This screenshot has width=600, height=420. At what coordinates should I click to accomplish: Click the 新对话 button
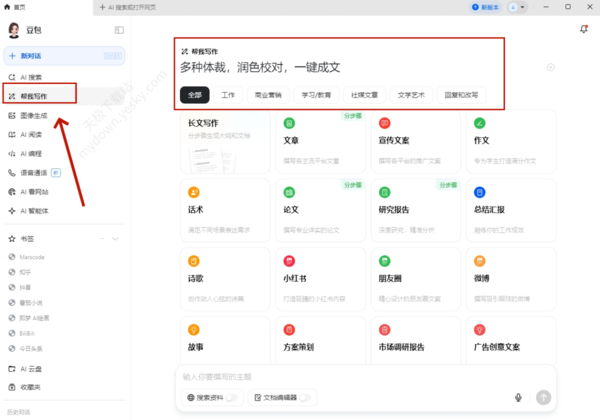tap(64, 56)
